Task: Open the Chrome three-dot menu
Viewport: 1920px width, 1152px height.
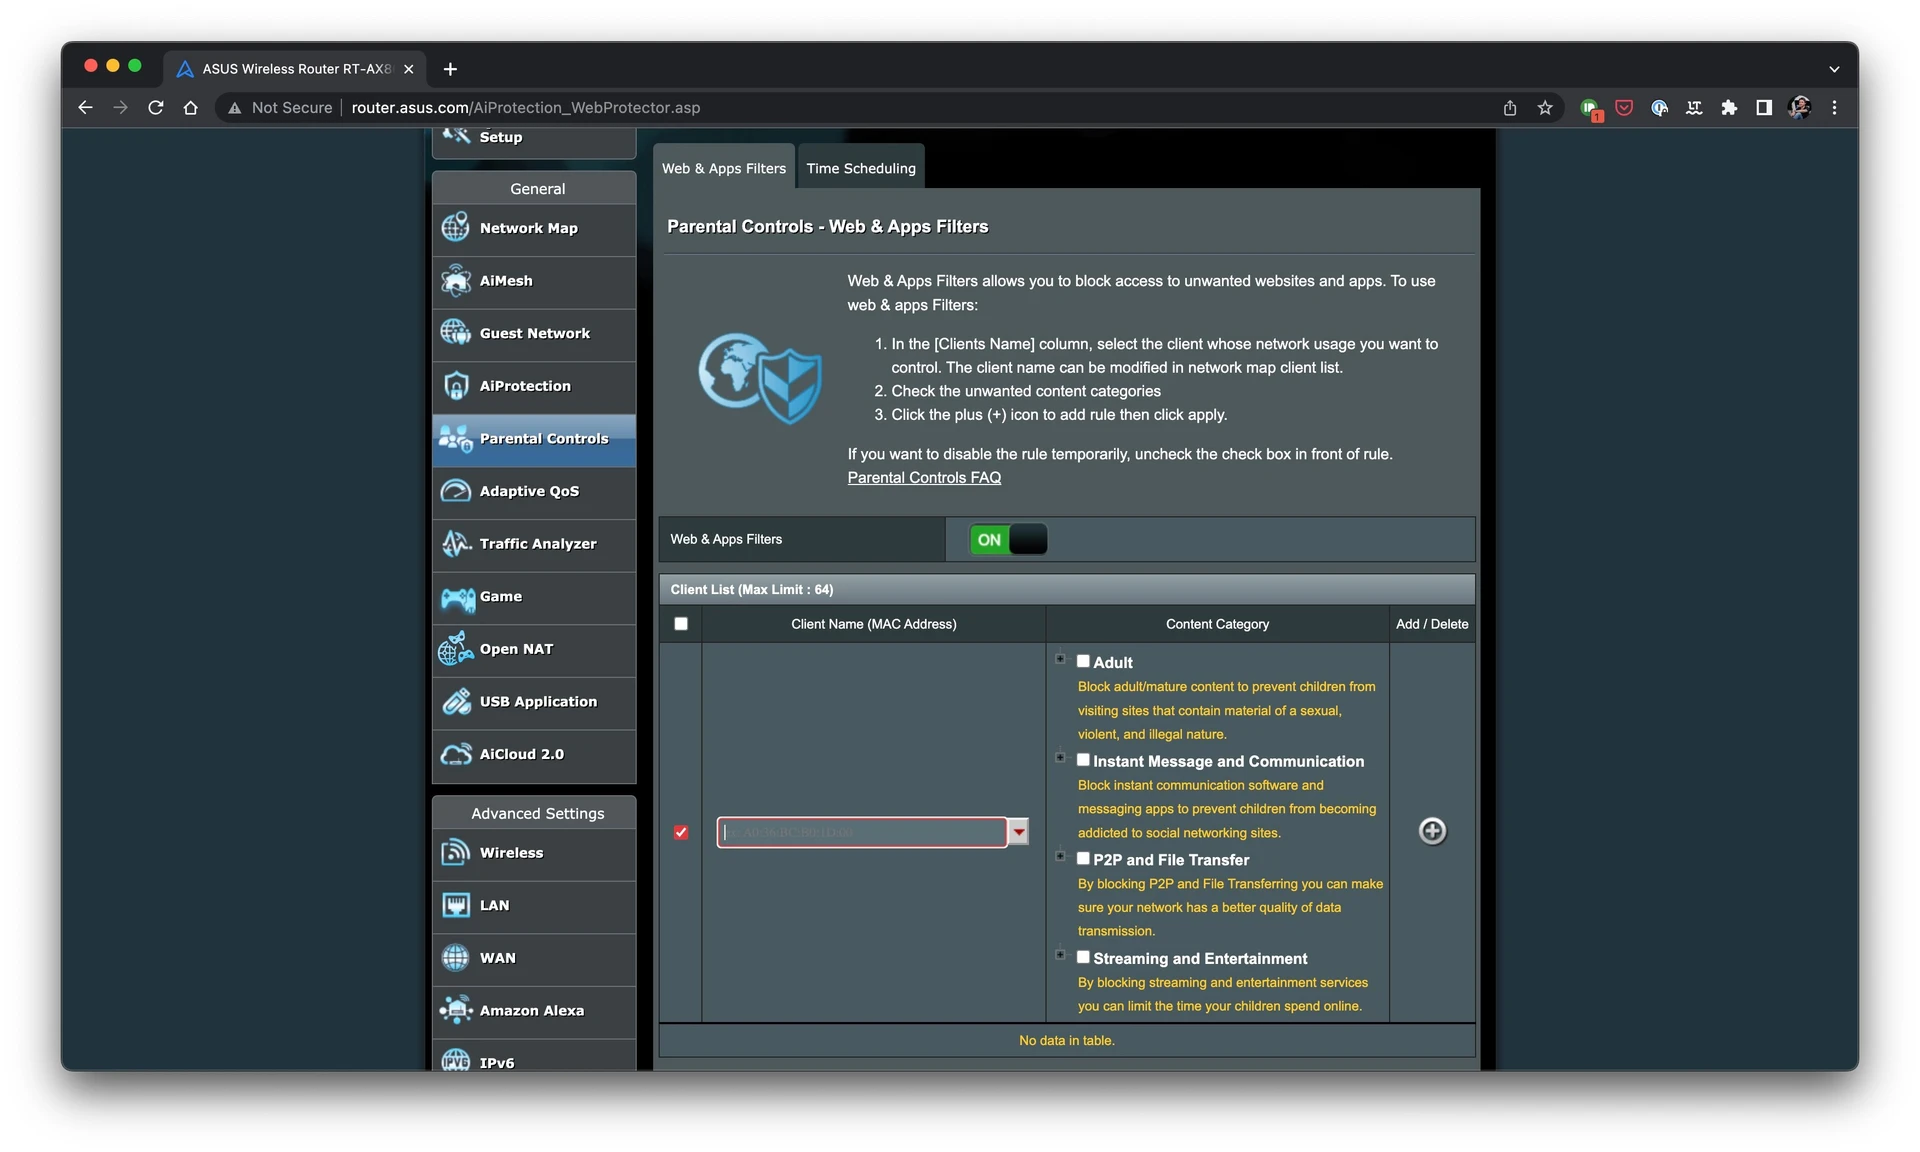Action: point(1834,108)
